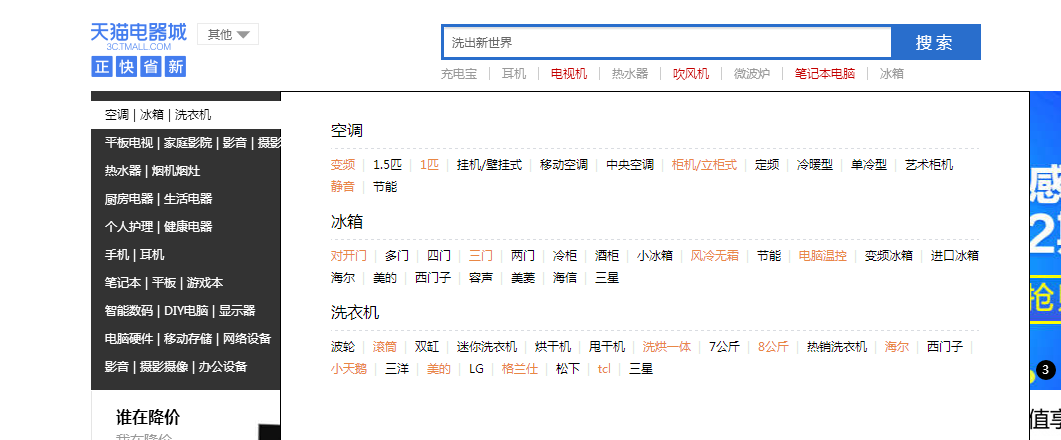Select 生活电器 in the left category menu

pos(188,199)
